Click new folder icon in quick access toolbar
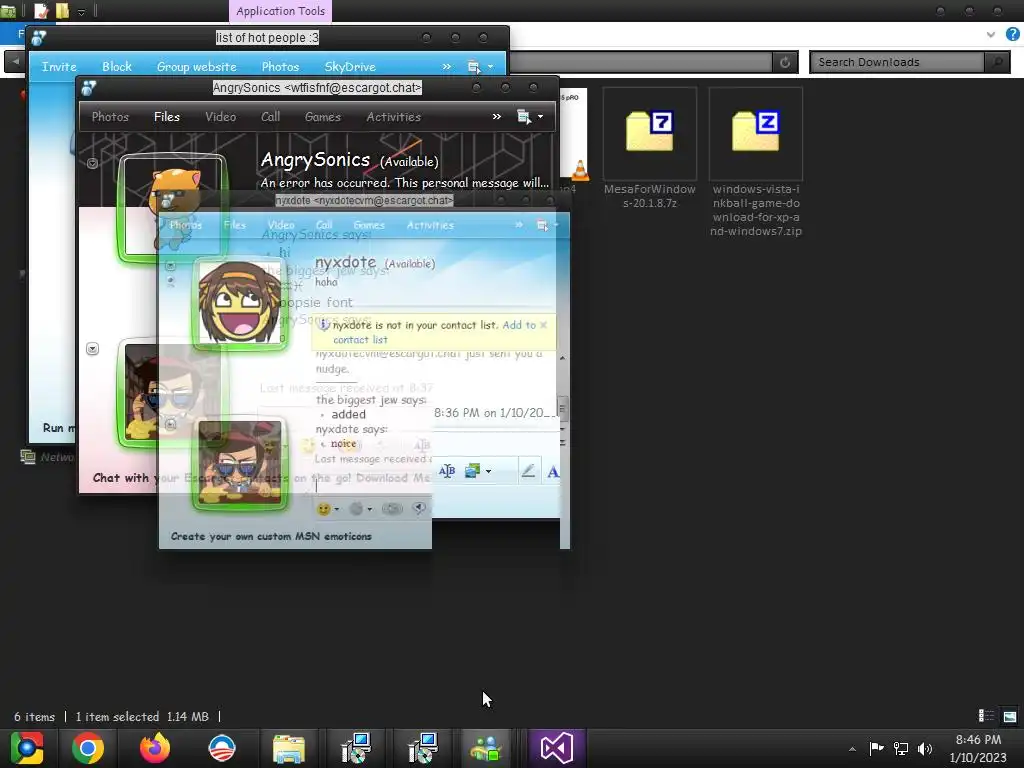 (x=63, y=11)
